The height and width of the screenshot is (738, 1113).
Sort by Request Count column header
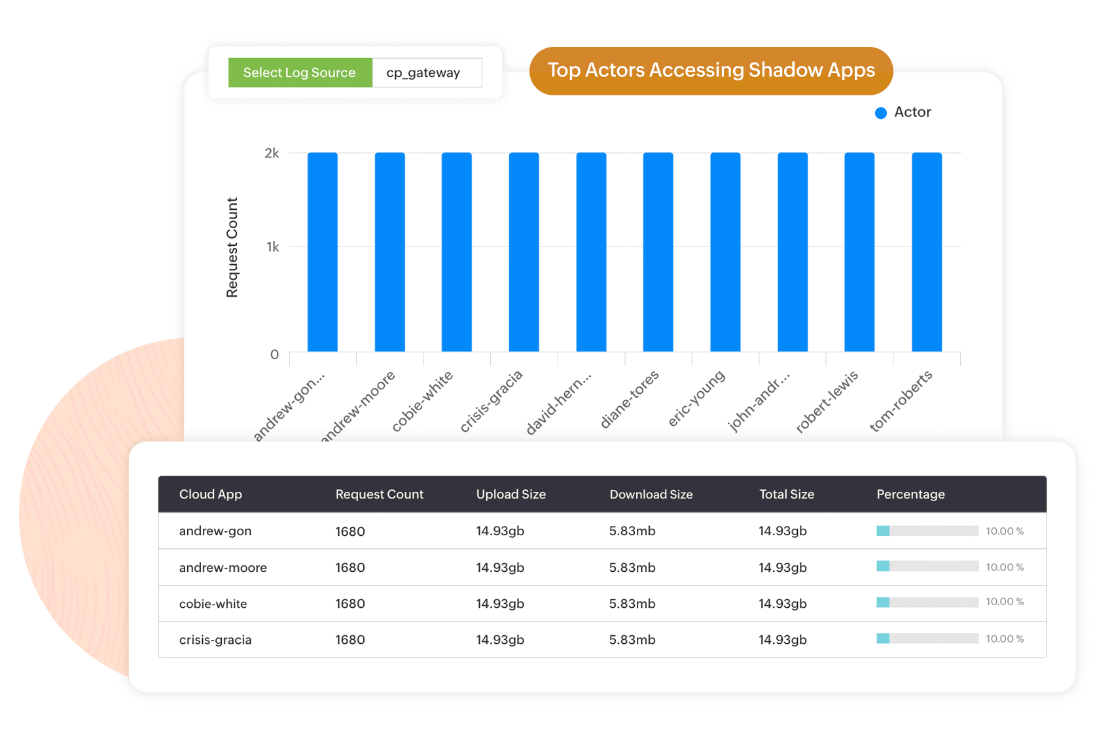(x=379, y=494)
